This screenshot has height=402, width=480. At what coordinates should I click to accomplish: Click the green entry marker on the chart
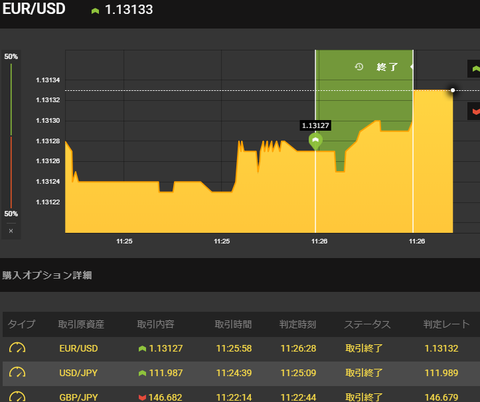pos(315,141)
